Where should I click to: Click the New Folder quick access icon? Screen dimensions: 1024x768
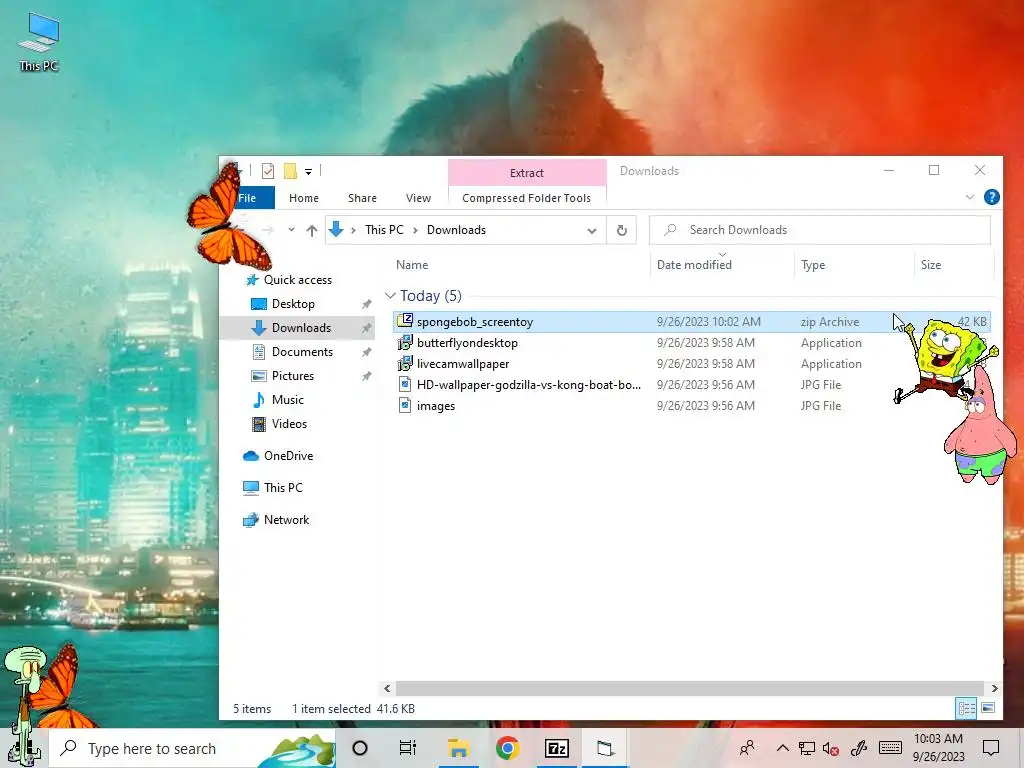pos(290,171)
